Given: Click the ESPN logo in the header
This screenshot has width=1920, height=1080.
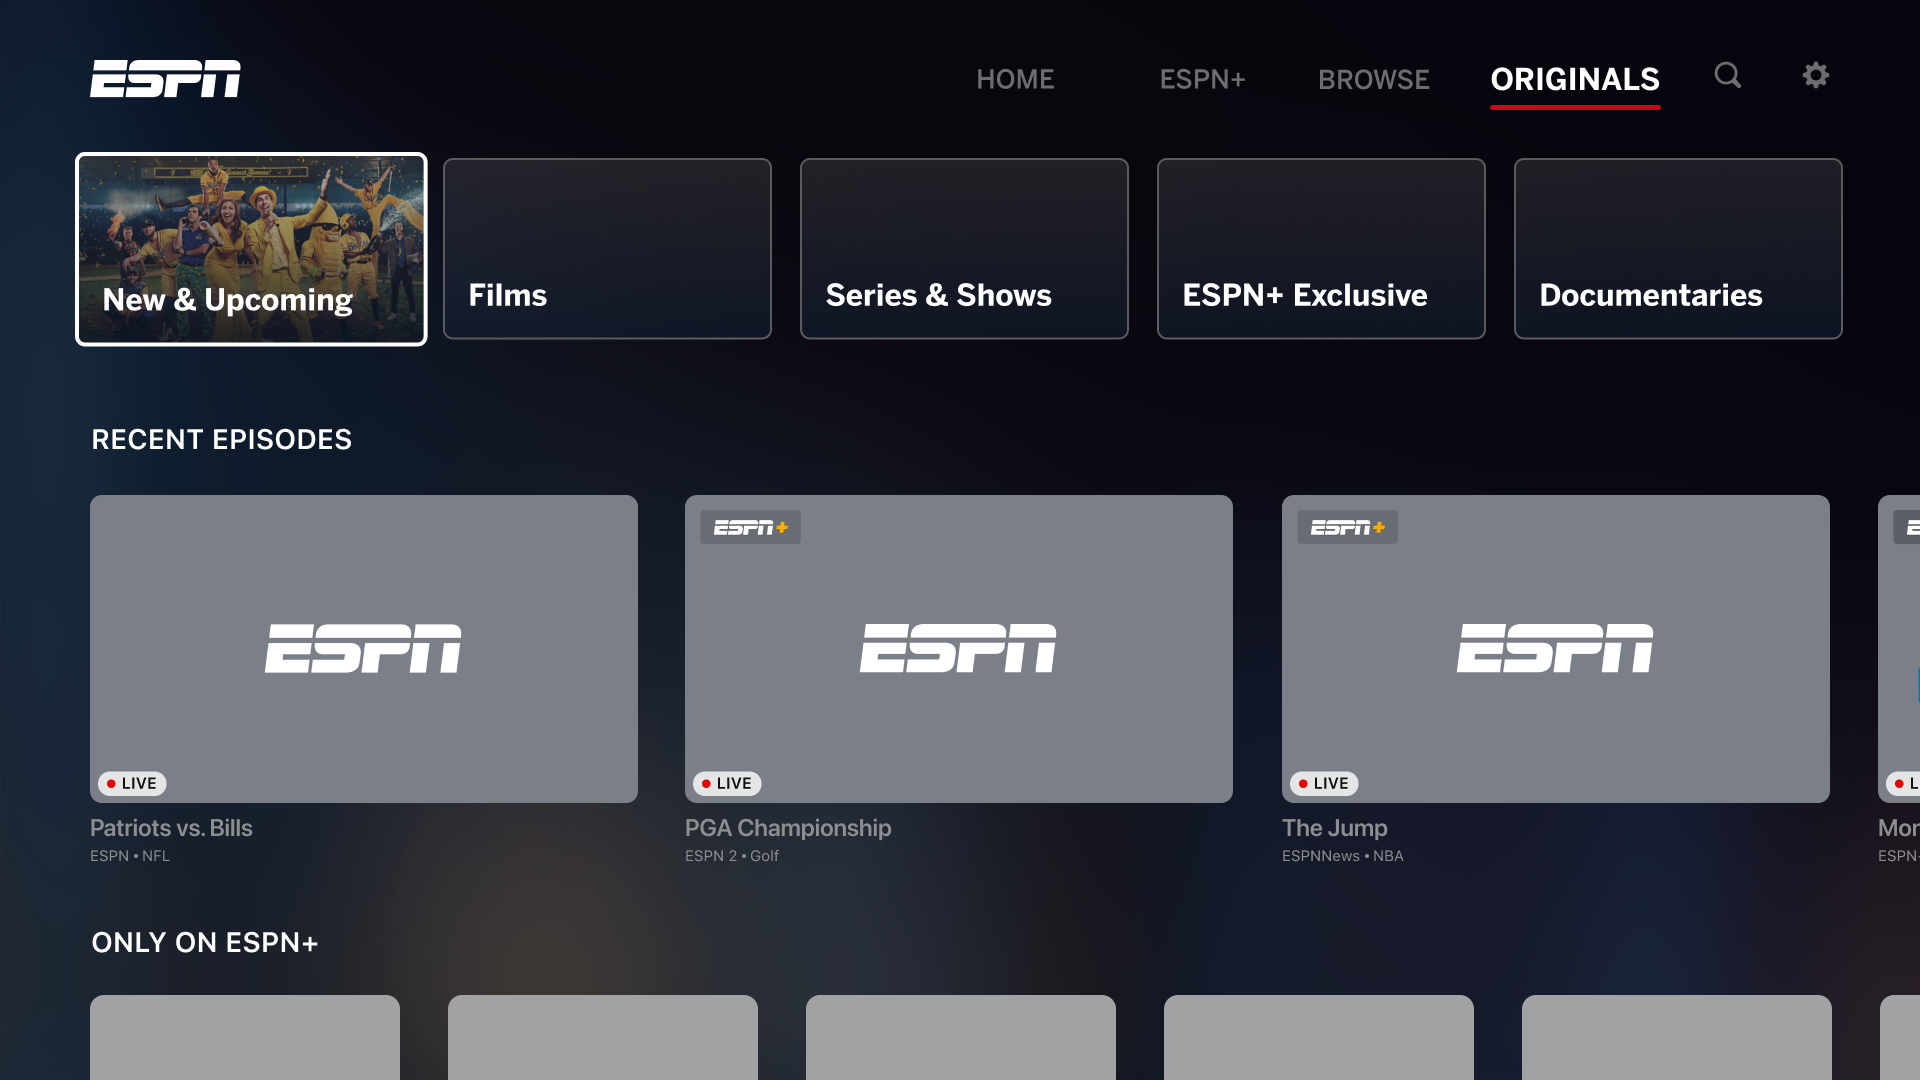Looking at the screenshot, I should click(165, 79).
